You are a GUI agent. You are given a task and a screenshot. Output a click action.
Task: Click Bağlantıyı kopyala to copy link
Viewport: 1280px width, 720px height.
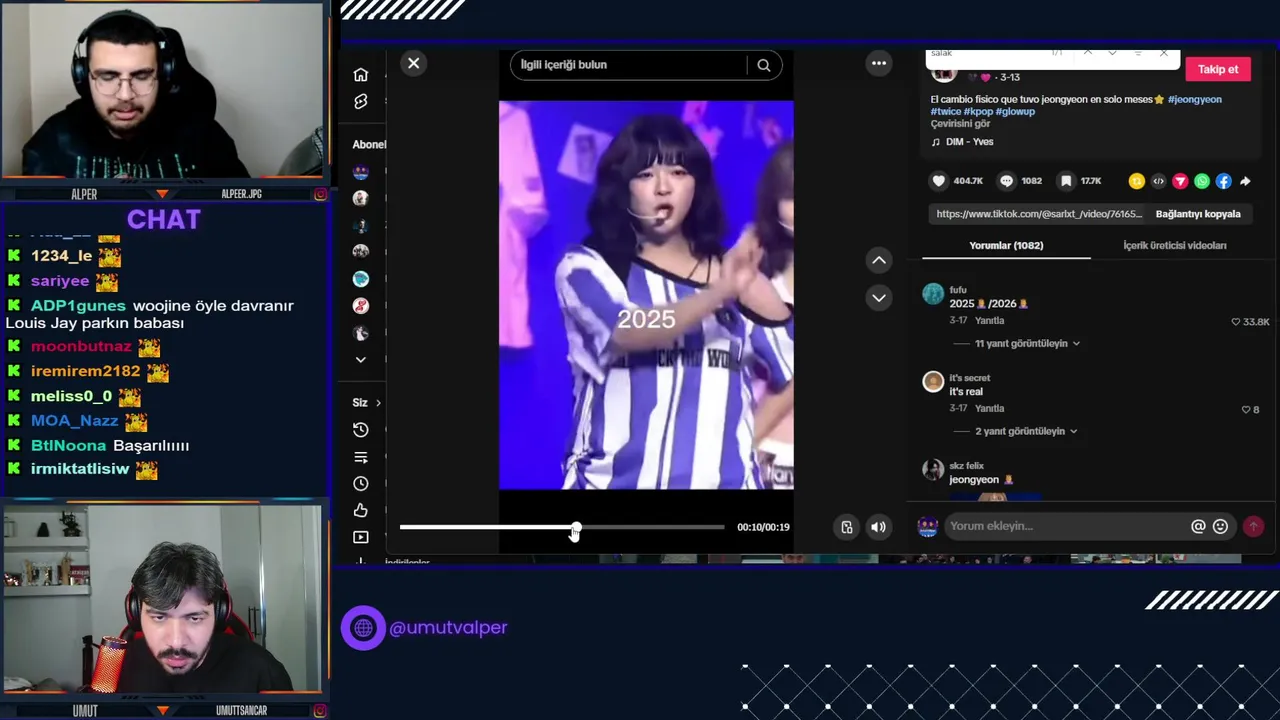click(x=1198, y=214)
